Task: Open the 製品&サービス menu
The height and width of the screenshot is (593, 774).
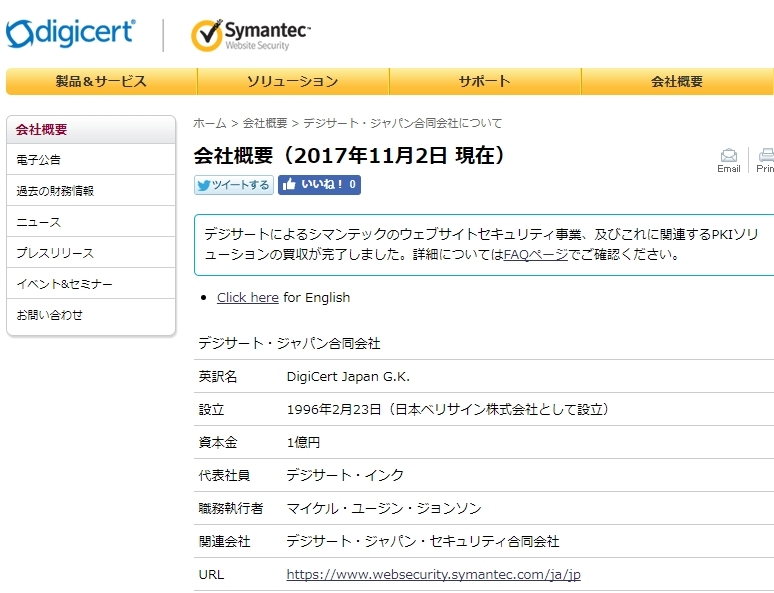Action: tap(101, 82)
